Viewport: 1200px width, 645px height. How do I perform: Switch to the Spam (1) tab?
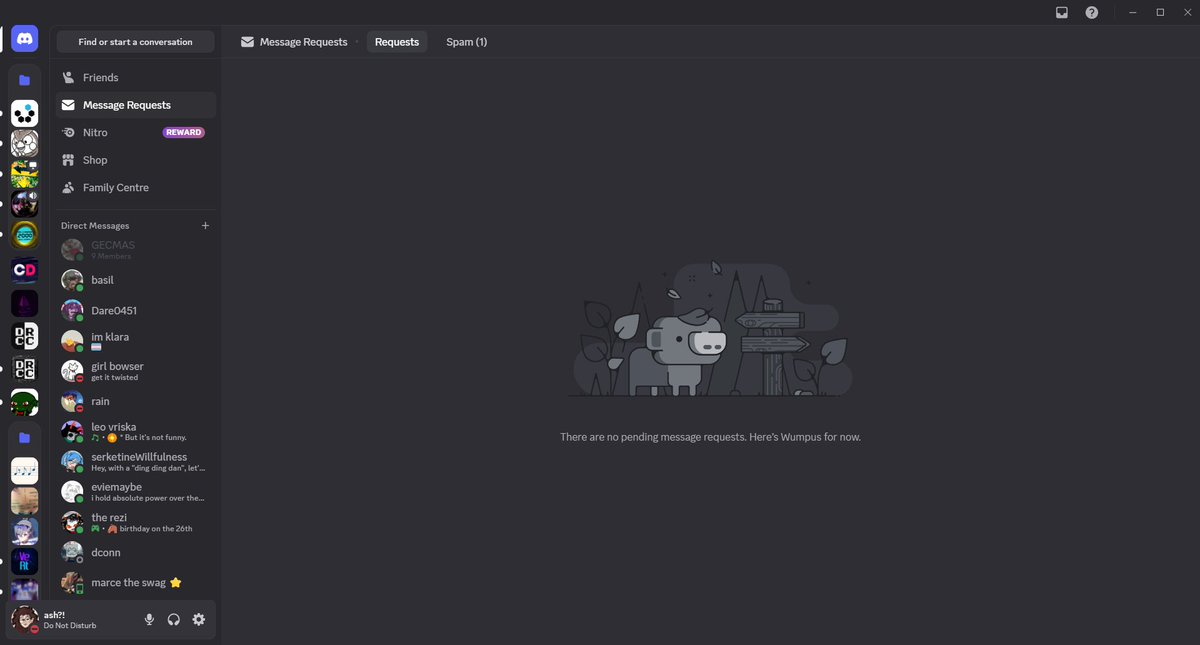coord(467,42)
